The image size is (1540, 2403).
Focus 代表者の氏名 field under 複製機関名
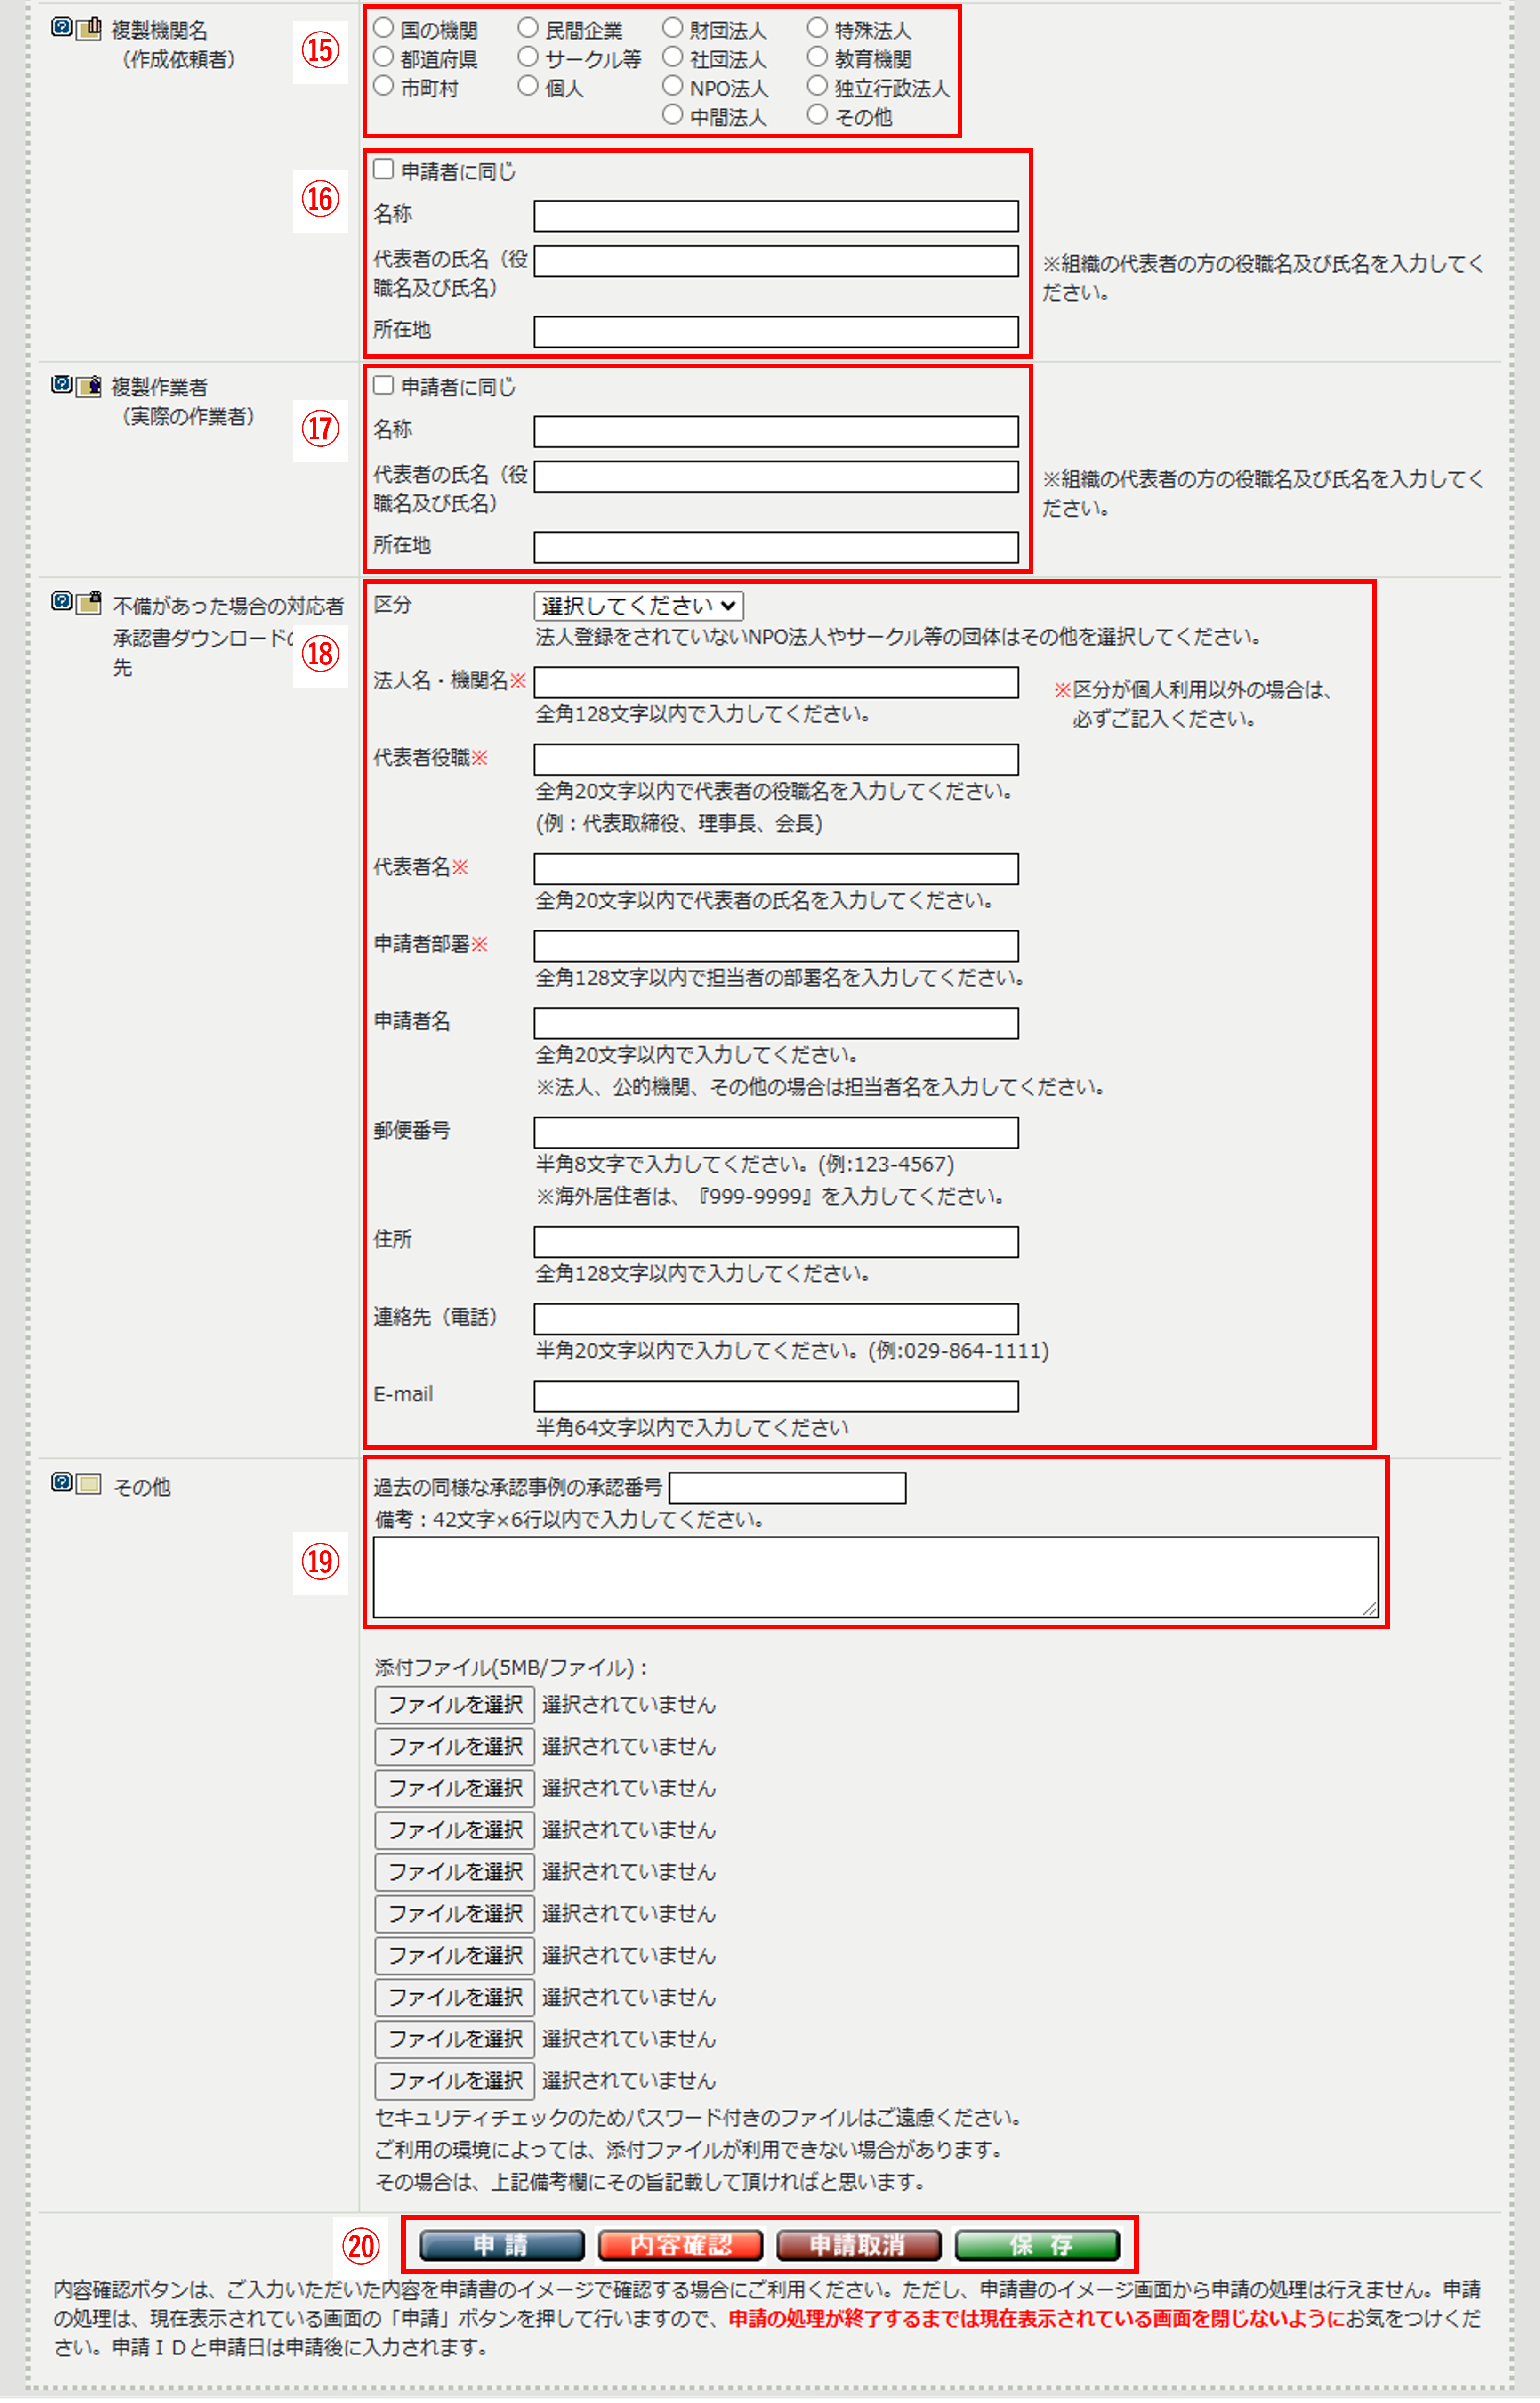[x=776, y=261]
